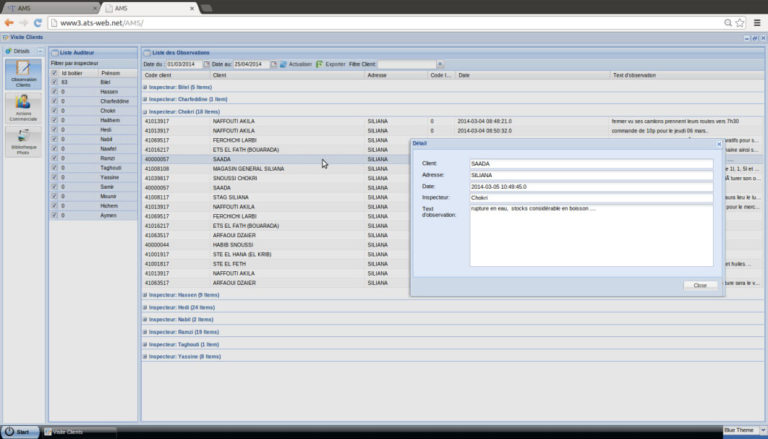This screenshot has height=439, width=768.
Task: Open Observation Clients in the sidebar
Action: pyautogui.click(x=22, y=74)
